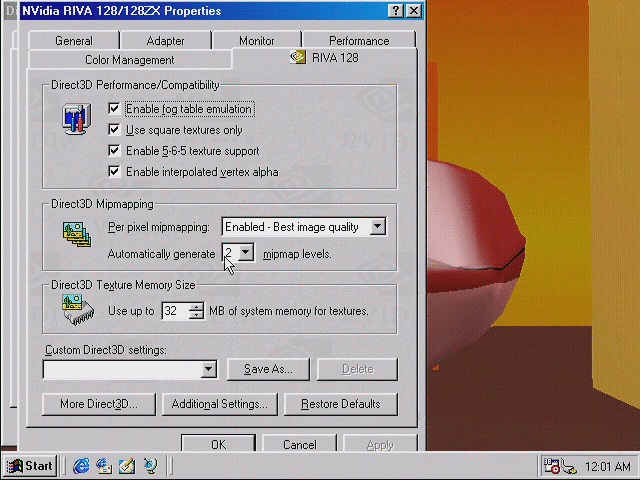
Task: Click the Task Scheduler tray icon
Action: click(x=551, y=466)
